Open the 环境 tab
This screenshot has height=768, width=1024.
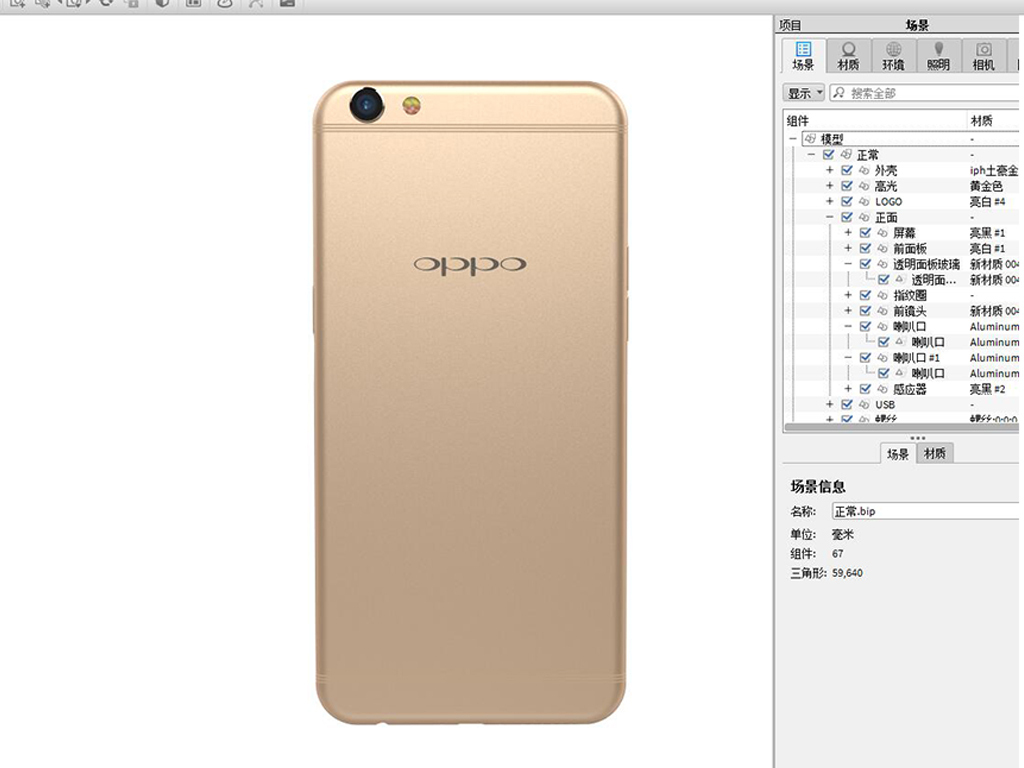pos(893,56)
